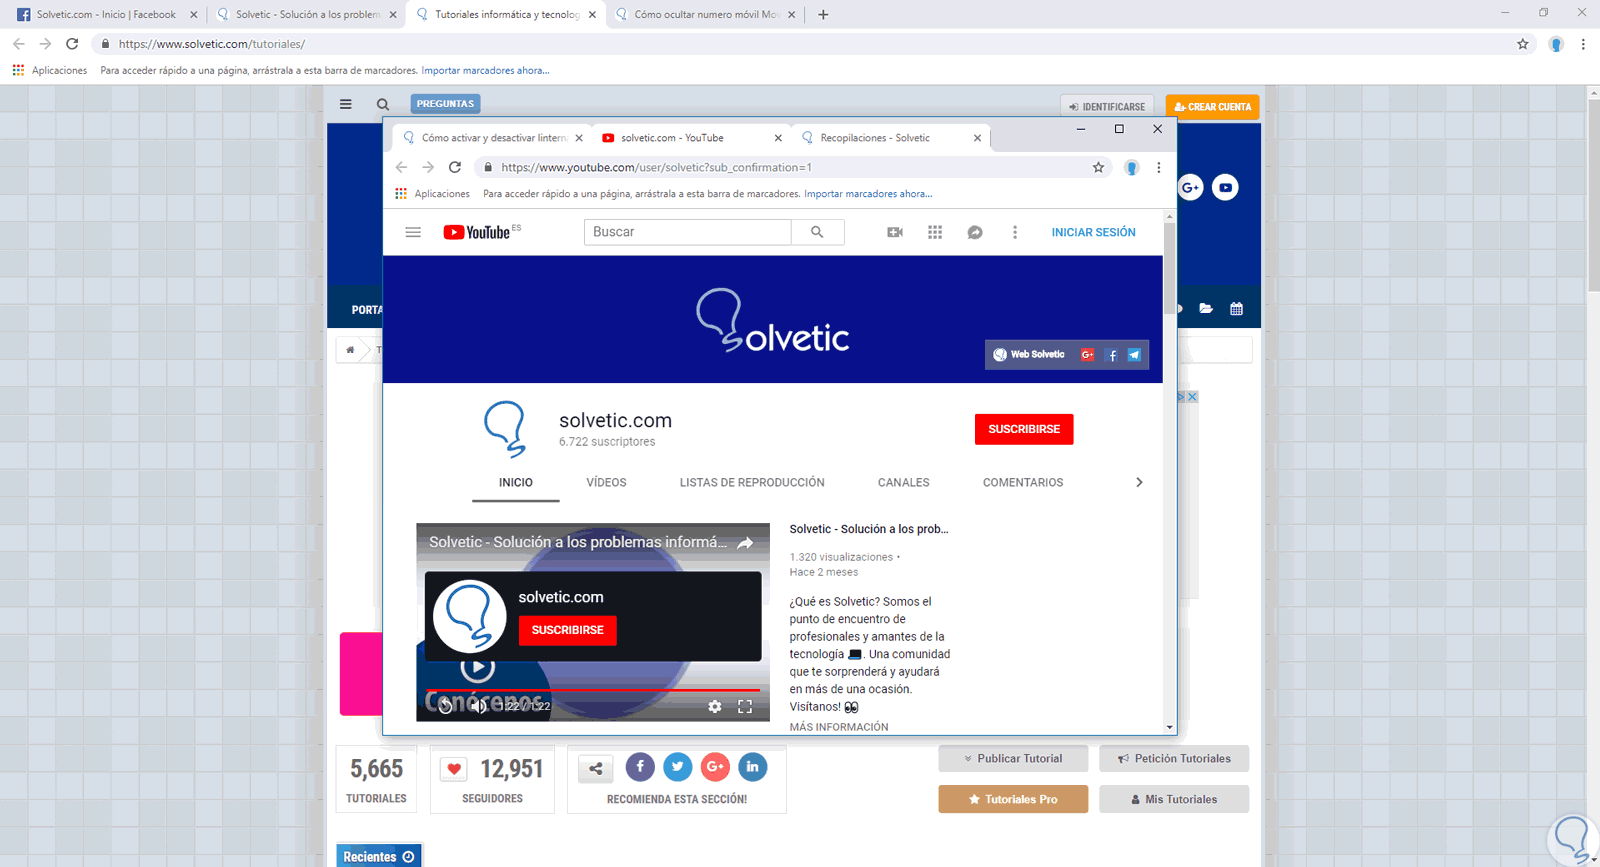Click heart icon next to 12,951 seguidores
1600x867 pixels.
[x=454, y=768]
